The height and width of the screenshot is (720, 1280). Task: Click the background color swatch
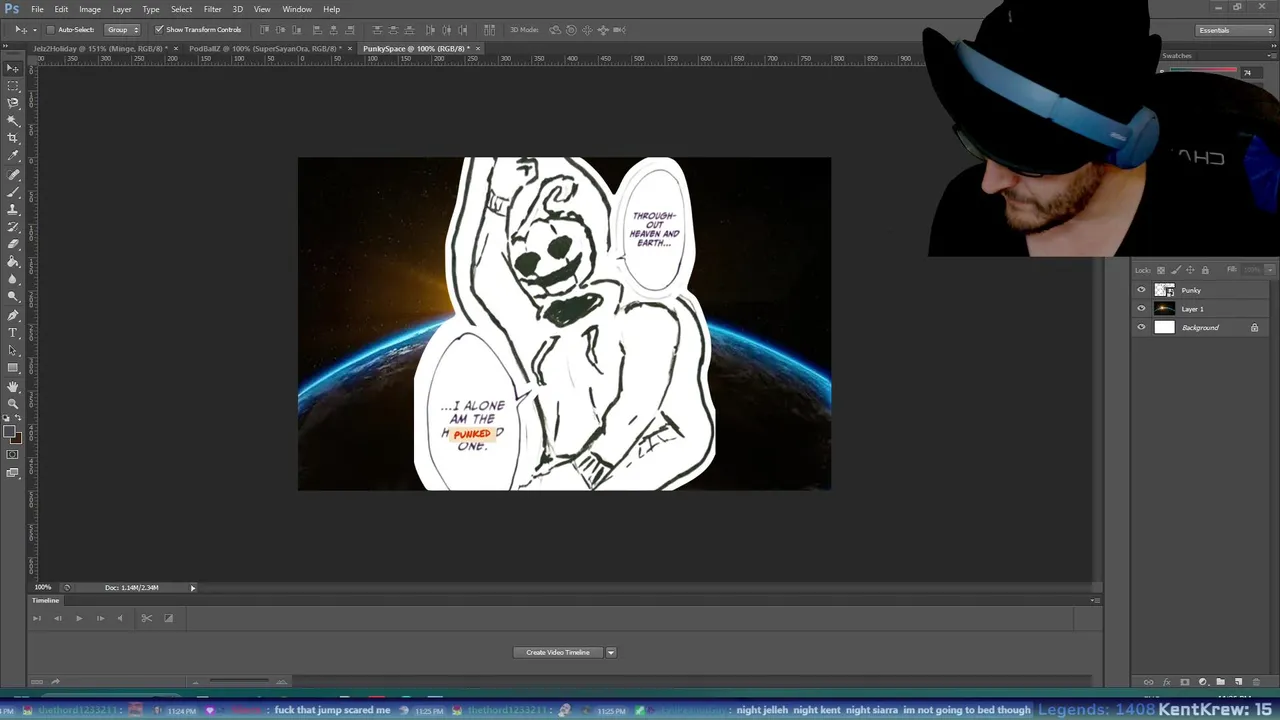pos(15,438)
